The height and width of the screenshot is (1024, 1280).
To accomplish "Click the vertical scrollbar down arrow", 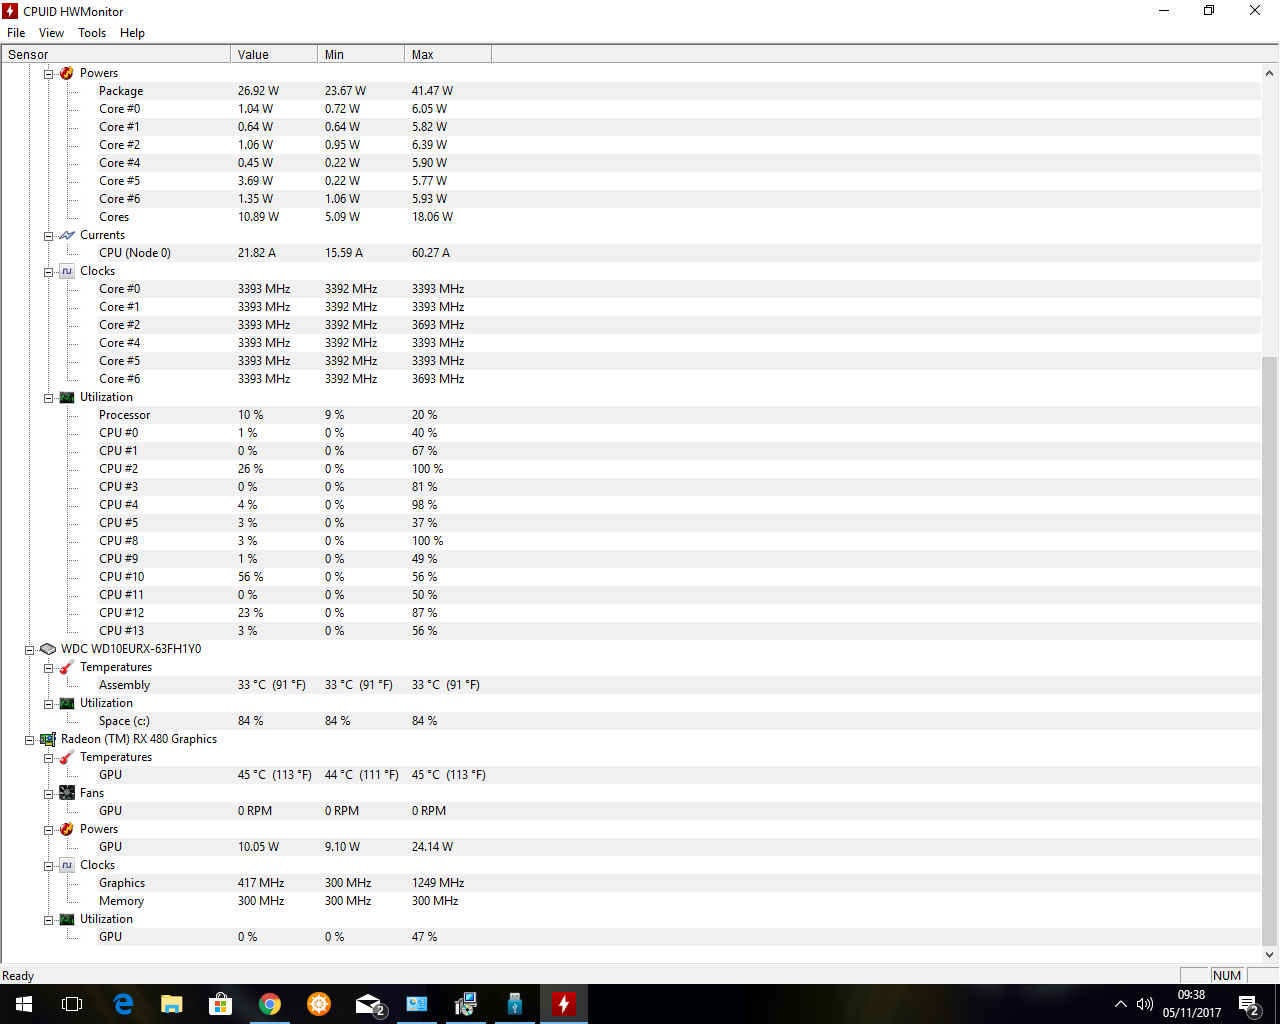I will (x=1270, y=955).
